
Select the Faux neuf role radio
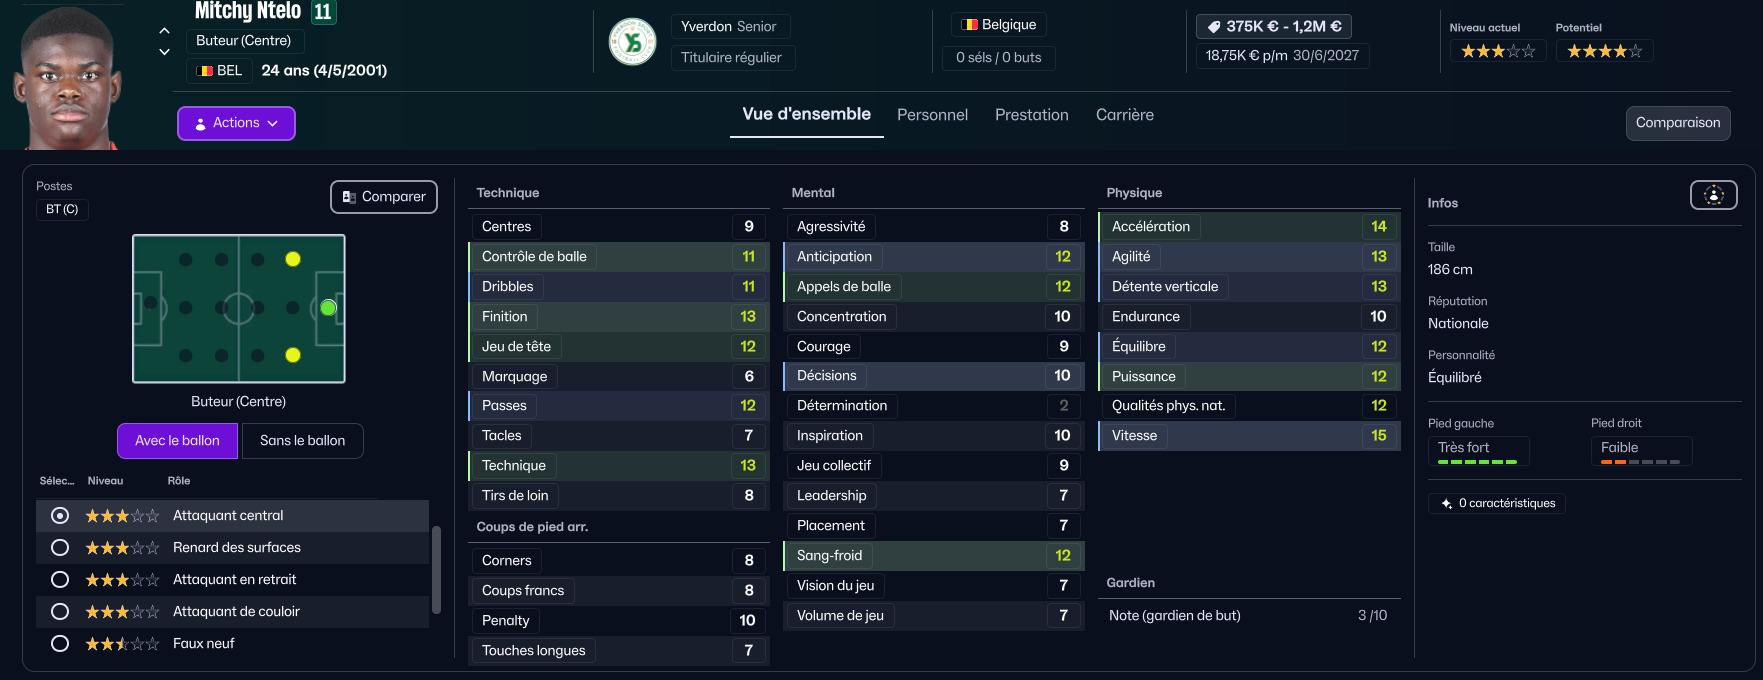(60, 644)
